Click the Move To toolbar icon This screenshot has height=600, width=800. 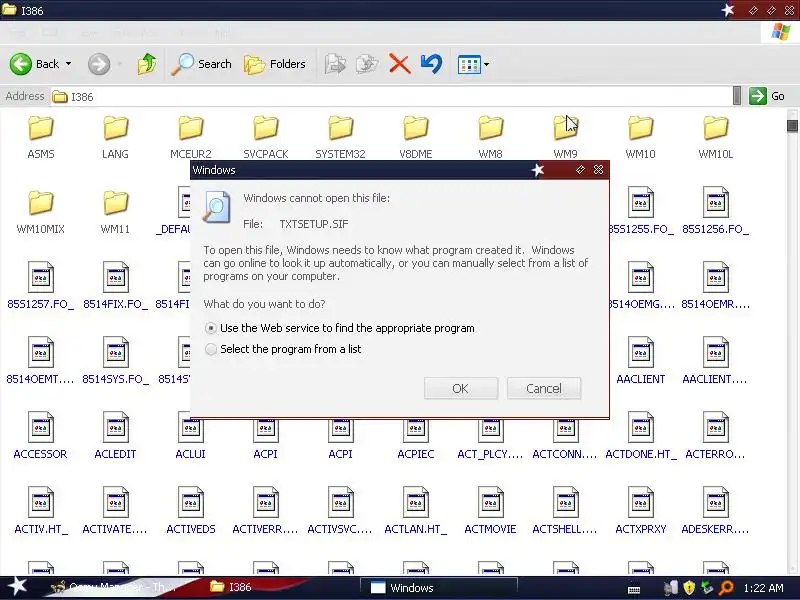pyautogui.click(x=336, y=64)
